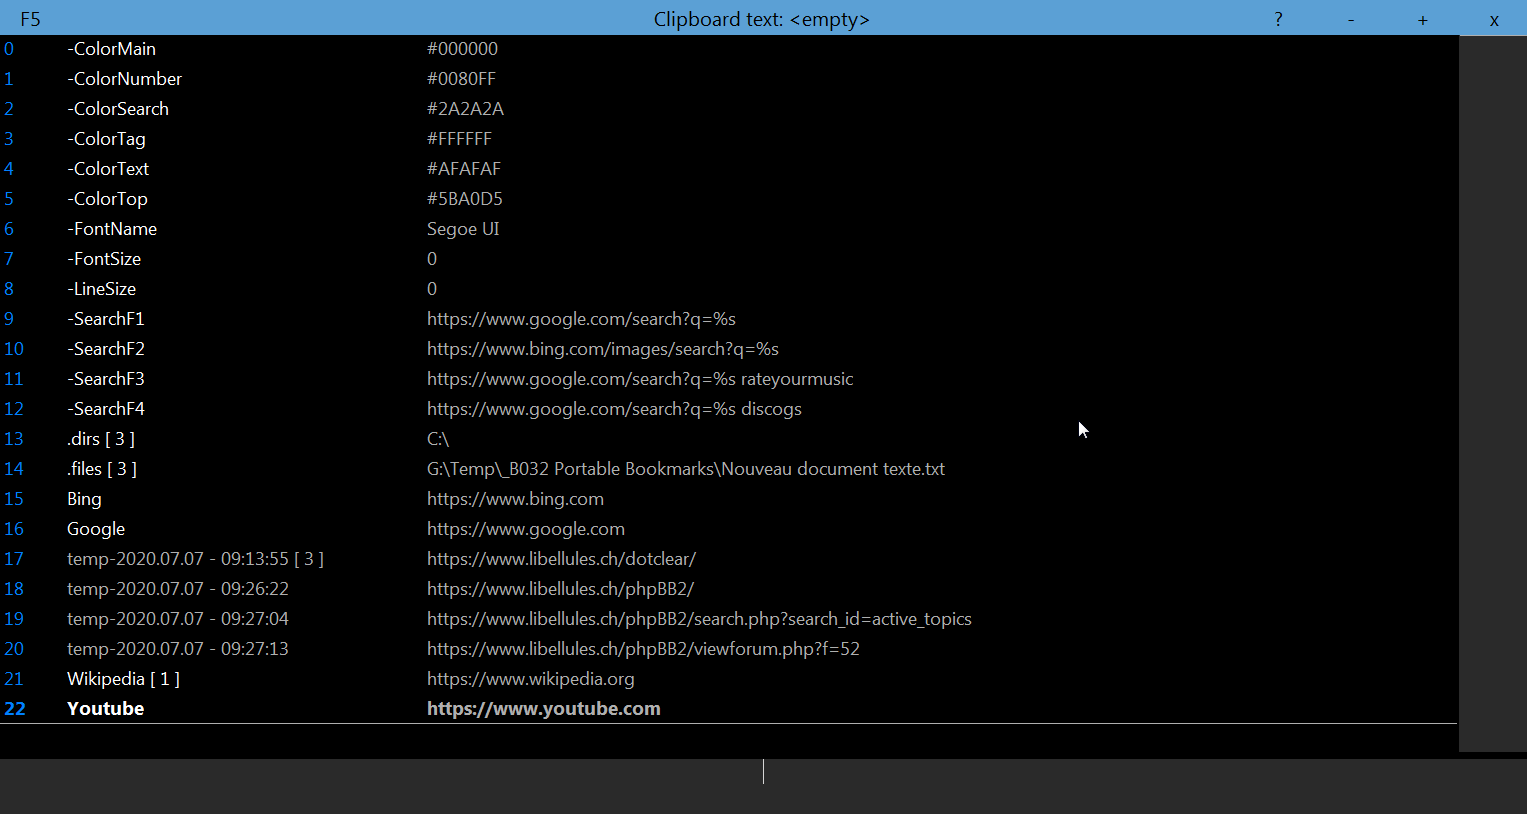Click the vertical scrollbar on the right
The width and height of the screenshot is (1527, 814).
coord(1492,393)
